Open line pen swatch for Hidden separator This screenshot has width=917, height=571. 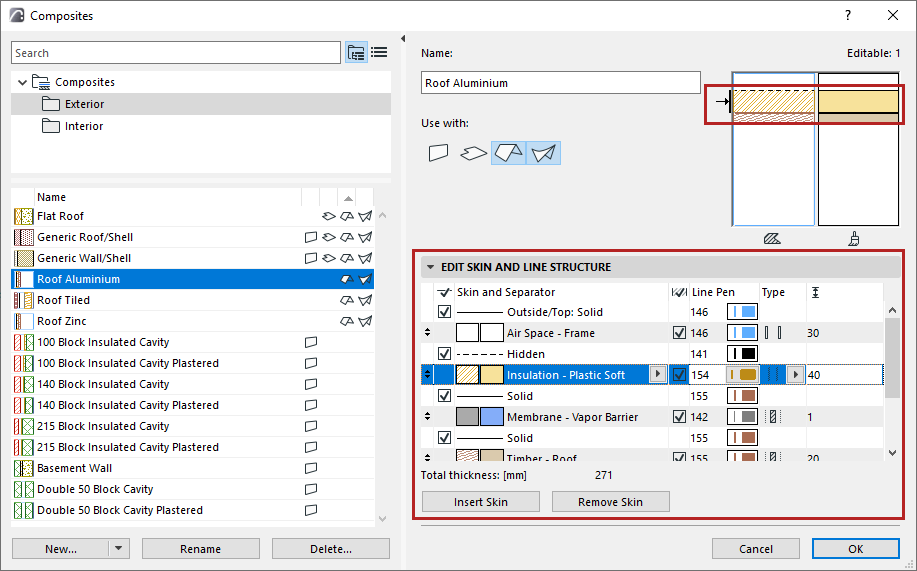pos(742,354)
